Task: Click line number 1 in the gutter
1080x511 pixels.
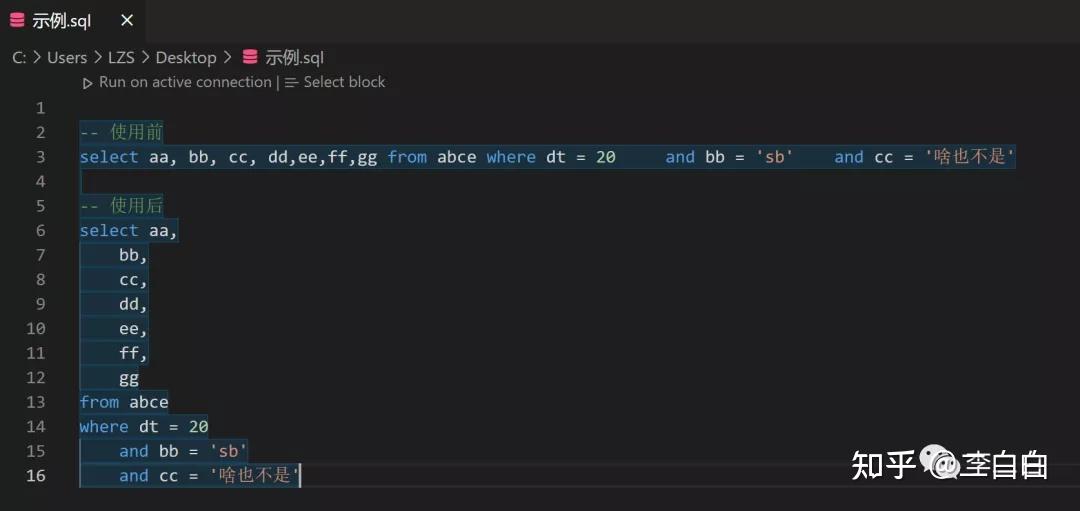Action: (40, 108)
